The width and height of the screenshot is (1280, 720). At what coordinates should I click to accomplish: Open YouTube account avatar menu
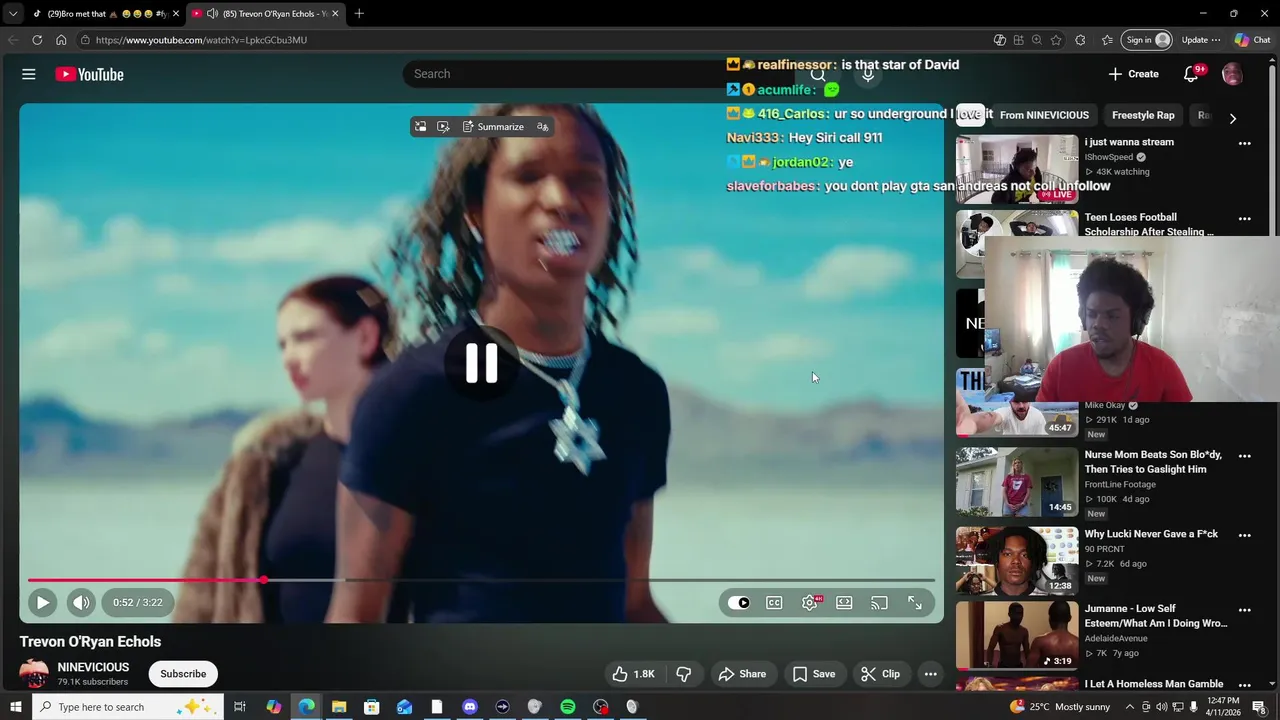[1232, 74]
